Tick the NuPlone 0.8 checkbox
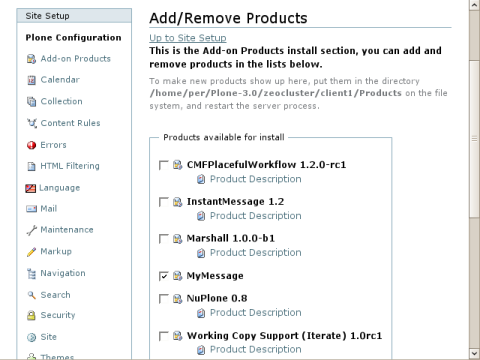The width and height of the screenshot is (480, 360). [x=164, y=298]
